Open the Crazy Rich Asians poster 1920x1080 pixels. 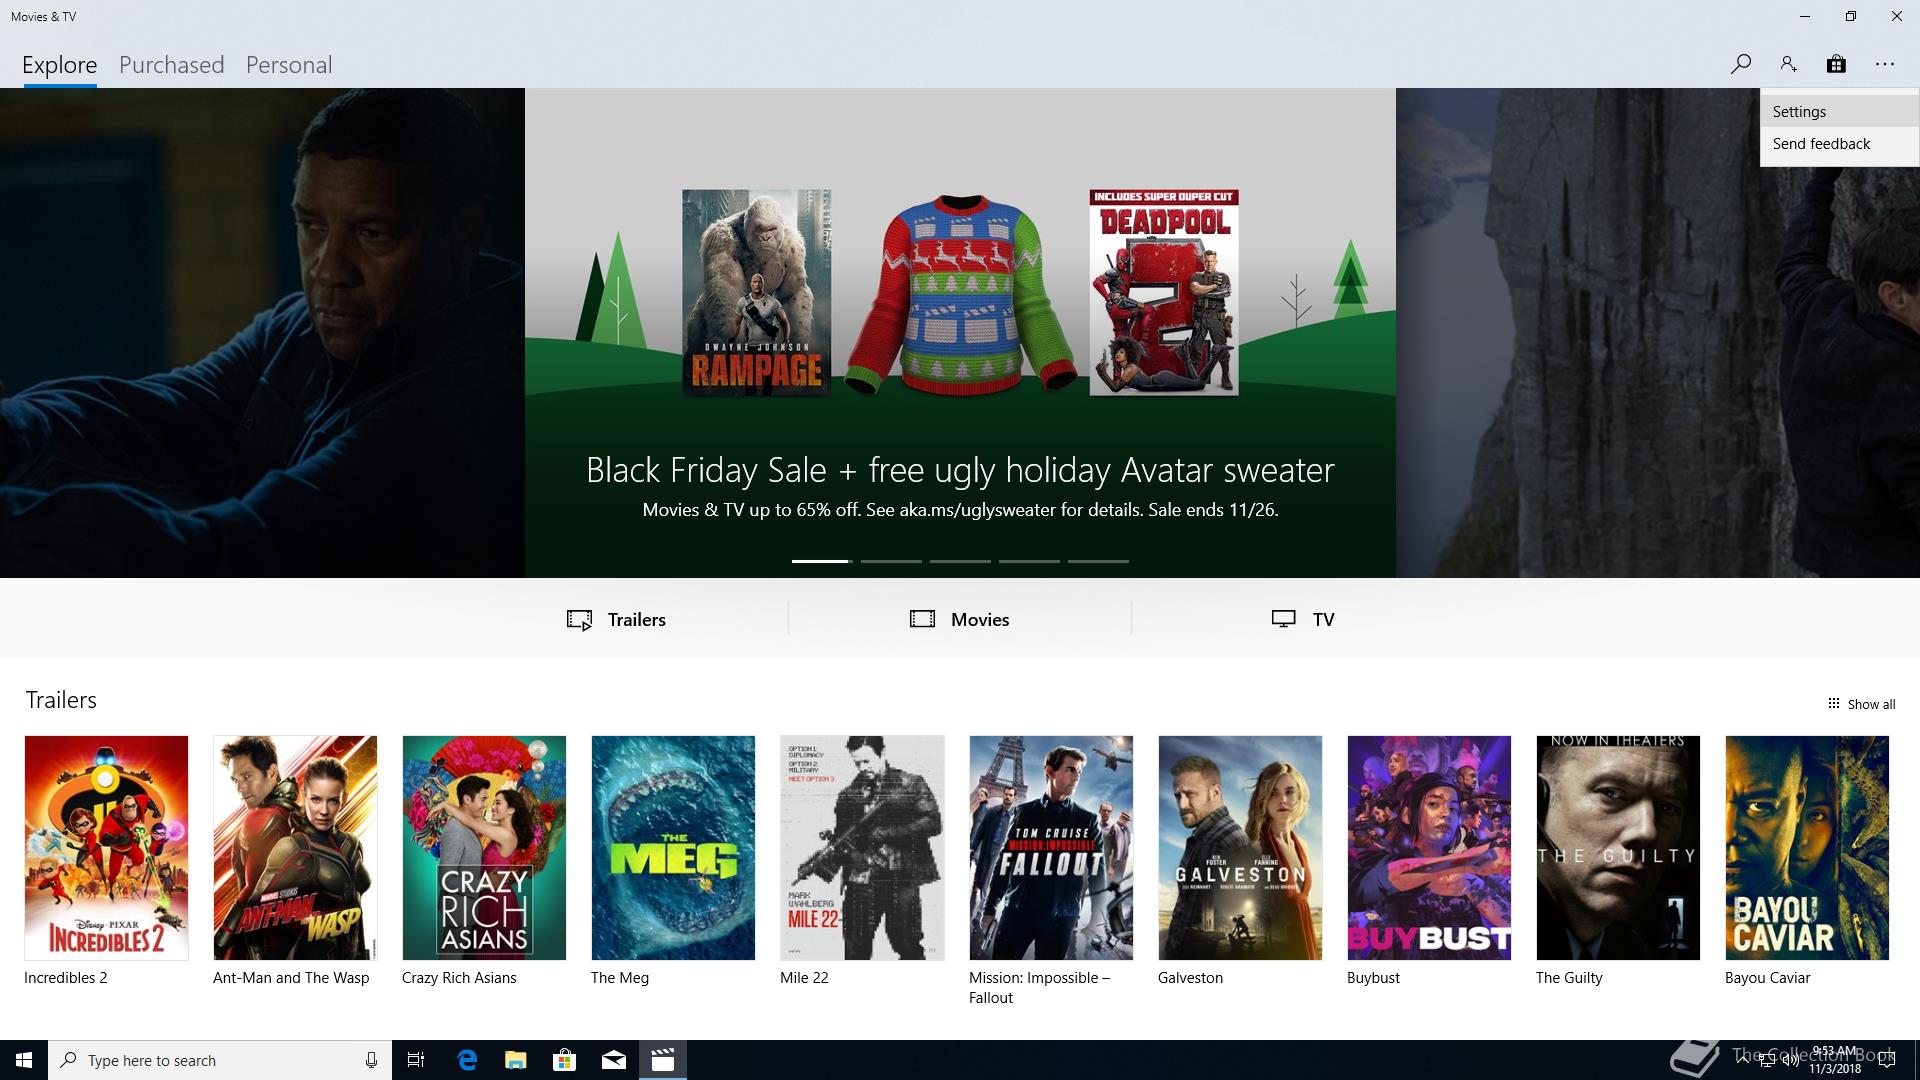tap(484, 848)
